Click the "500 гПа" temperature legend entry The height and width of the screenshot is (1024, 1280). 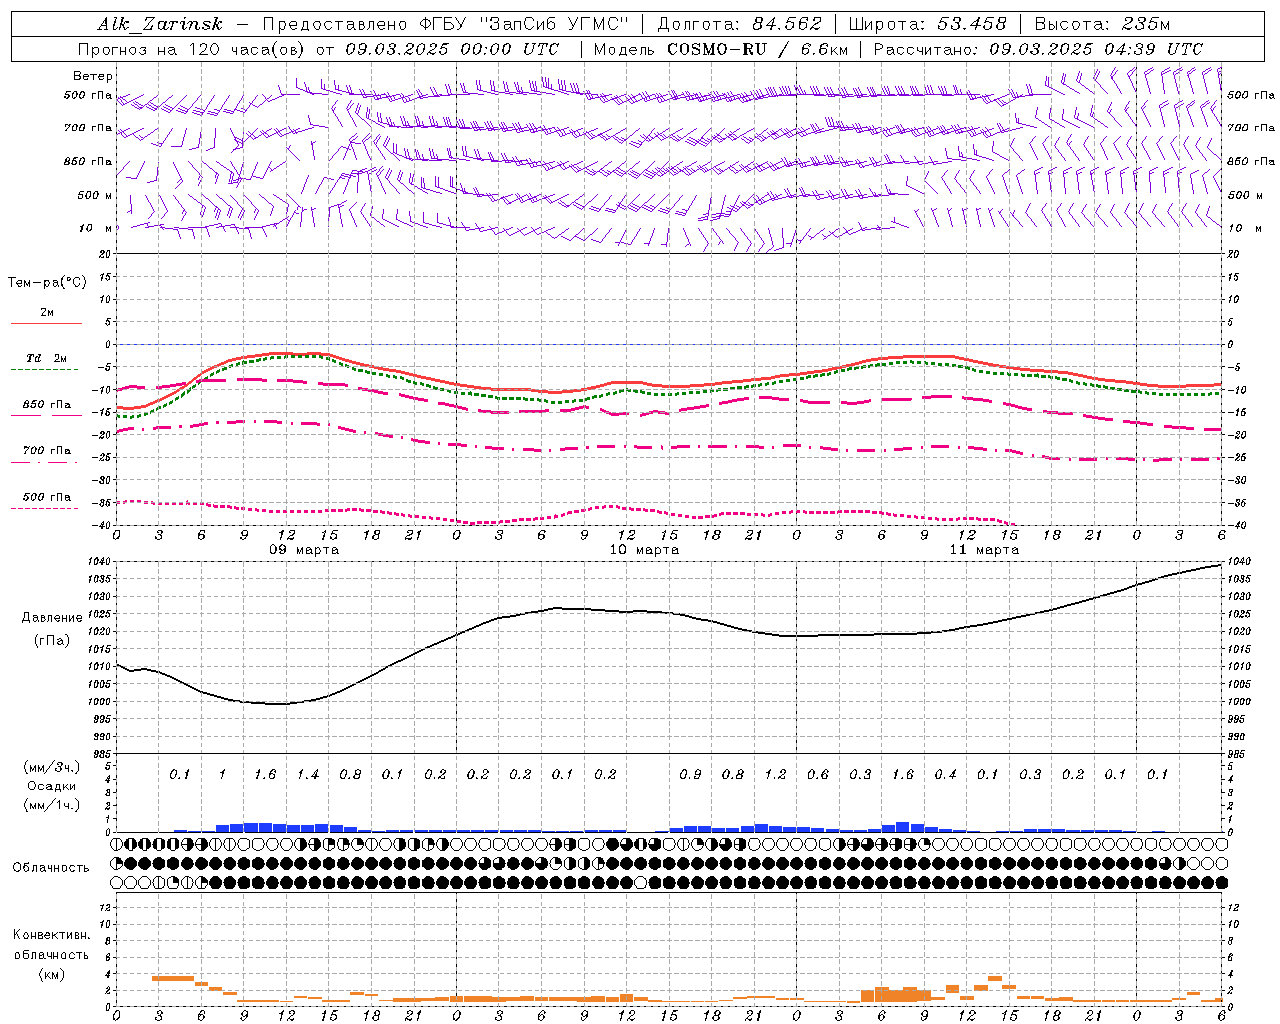point(47,497)
